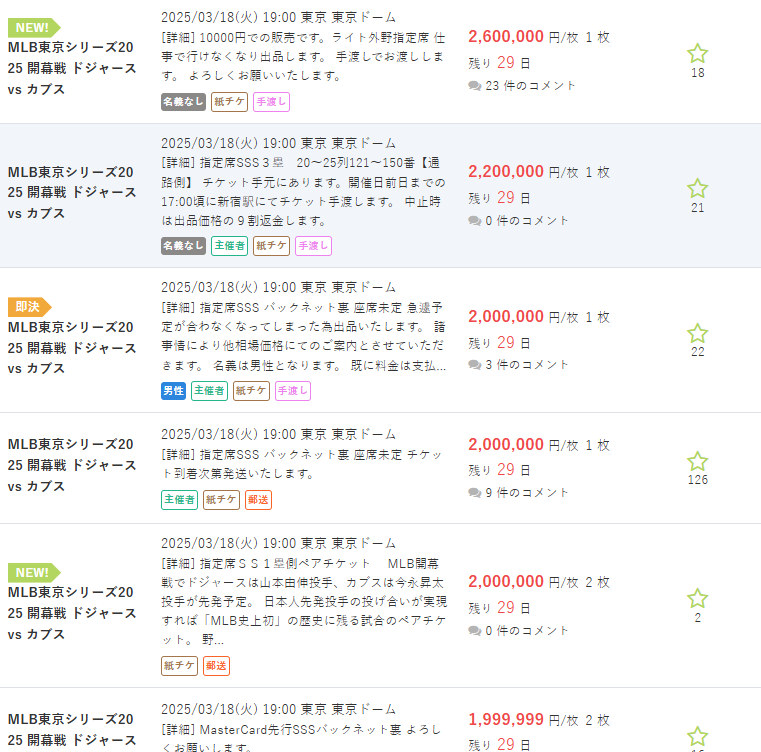761x752 pixels.
Task: Open first MLB東京シリーズ listing title
Action: click(72, 67)
